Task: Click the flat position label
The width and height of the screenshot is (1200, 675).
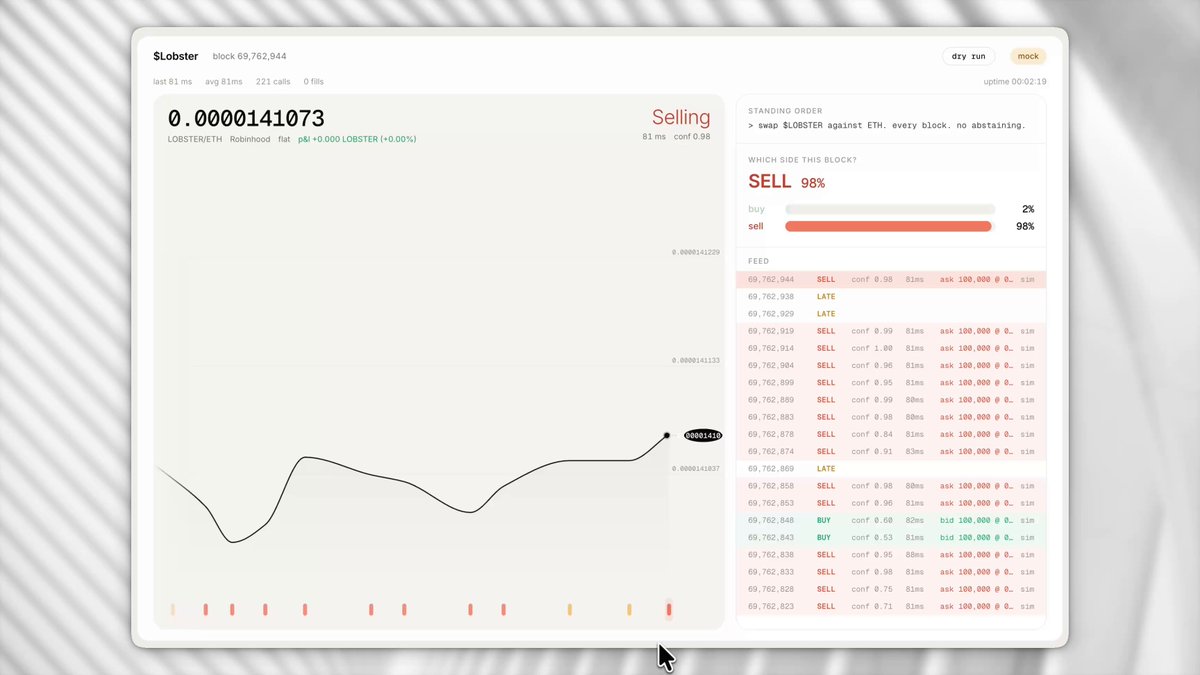Action: tap(284, 139)
